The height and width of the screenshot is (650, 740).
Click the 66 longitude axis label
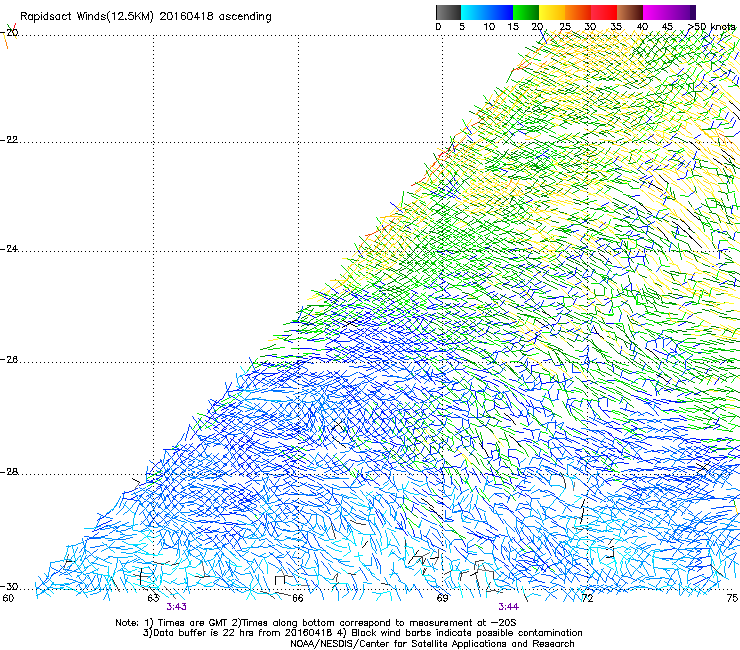pyautogui.click(x=297, y=598)
